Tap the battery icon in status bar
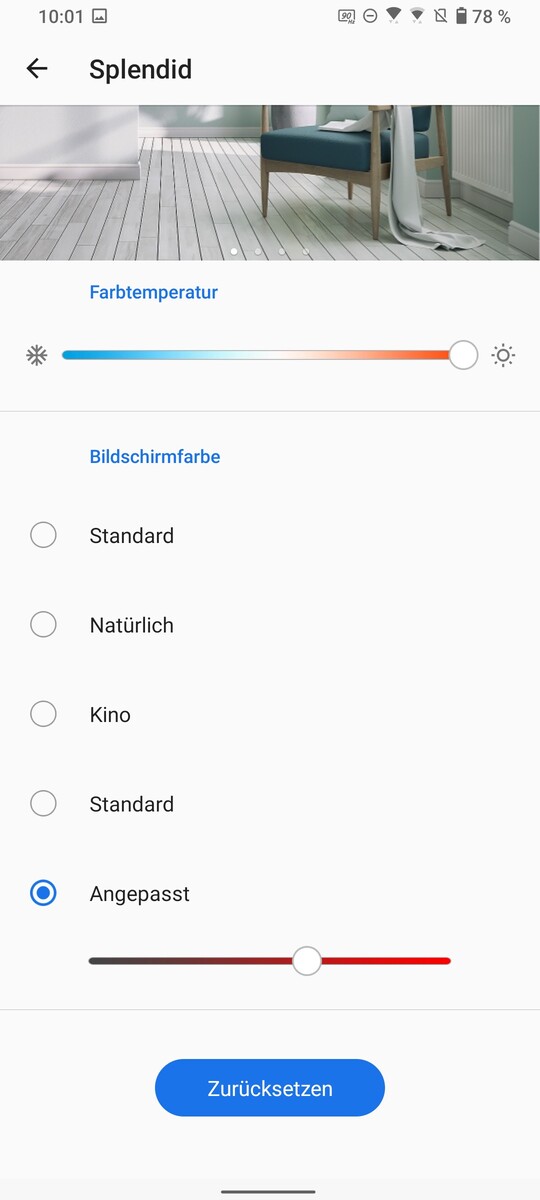 point(461,16)
